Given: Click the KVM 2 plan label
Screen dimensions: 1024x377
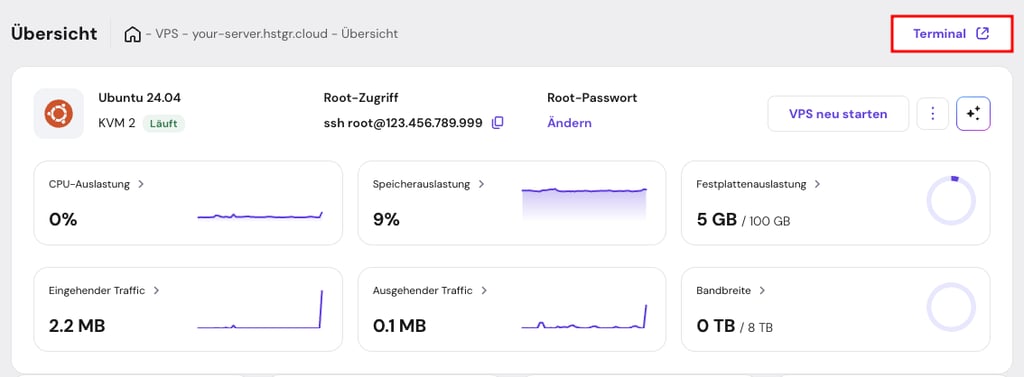Looking at the screenshot, I should (117, 123).
